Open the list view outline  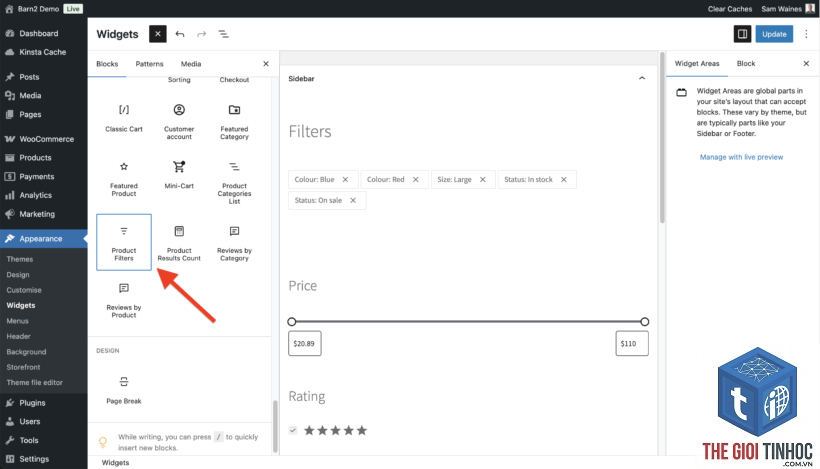pos(223,34)
